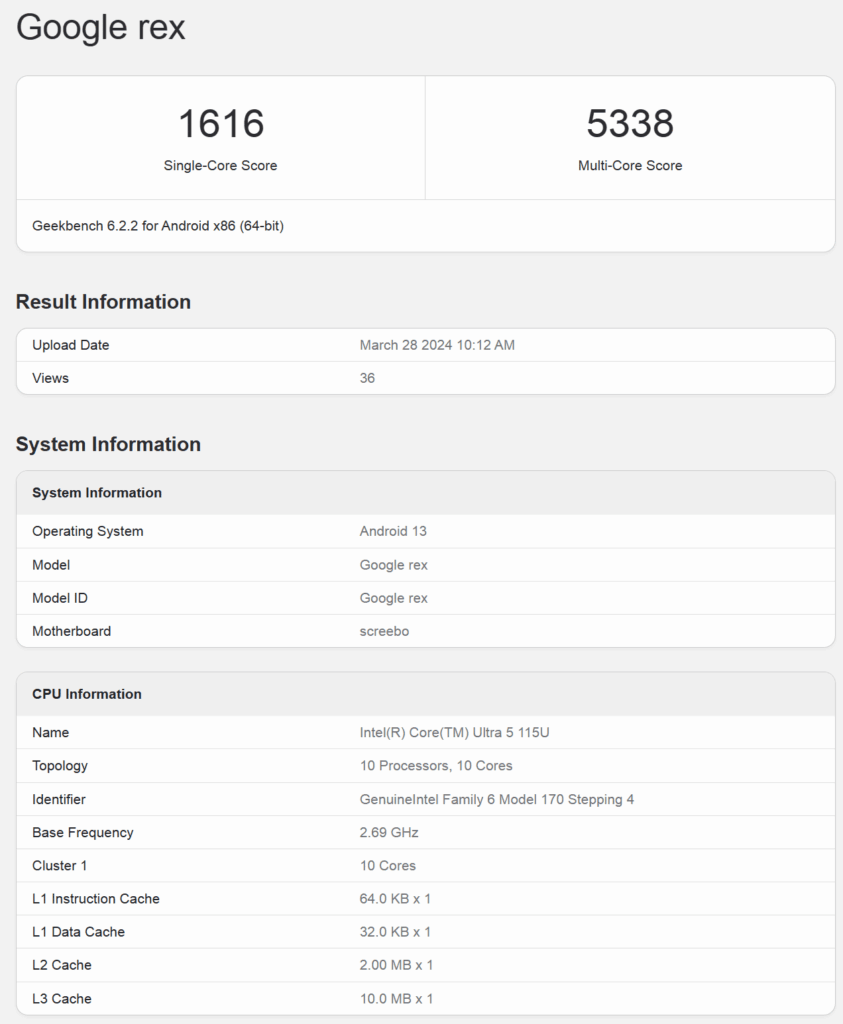Click the L3 Cache label
This screenshot has height=1024, width=843.
pyautogui.click(x=61, y=999)
